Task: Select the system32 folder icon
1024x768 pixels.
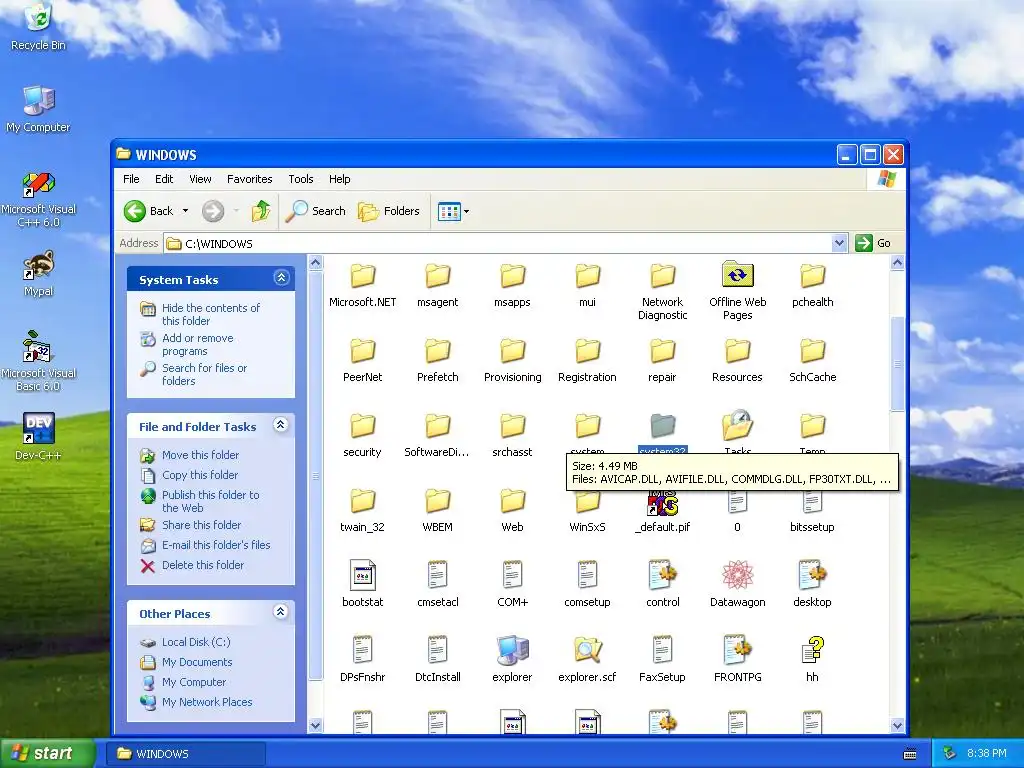Action: (662, 426)
